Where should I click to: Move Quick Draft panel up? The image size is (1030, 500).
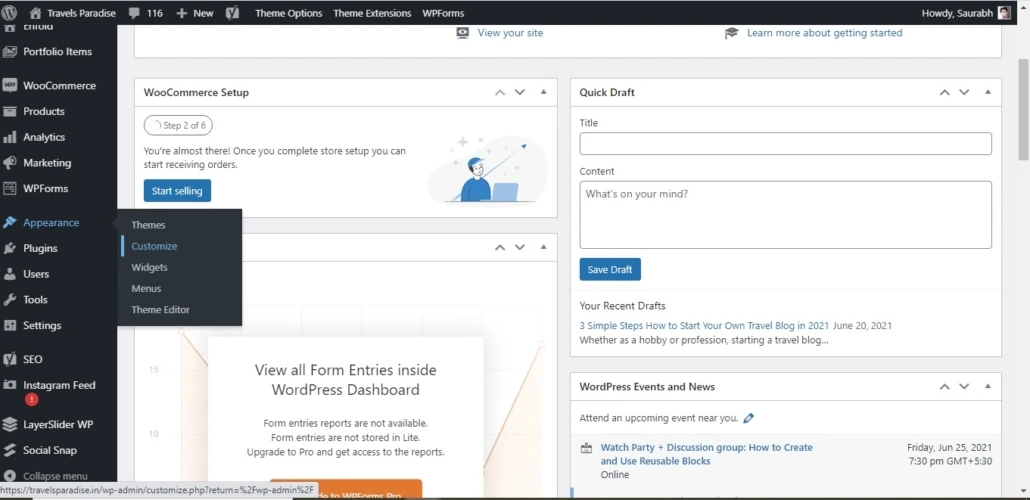tap(945, 93)
